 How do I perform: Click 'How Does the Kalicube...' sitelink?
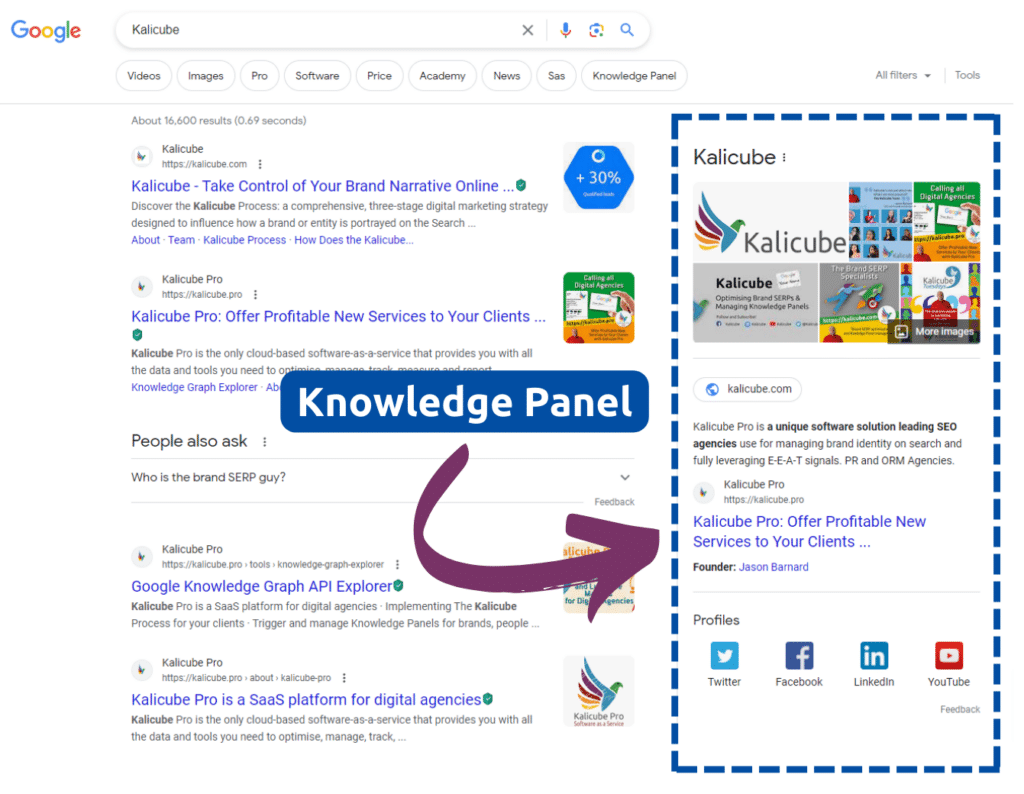pos(353,240)
